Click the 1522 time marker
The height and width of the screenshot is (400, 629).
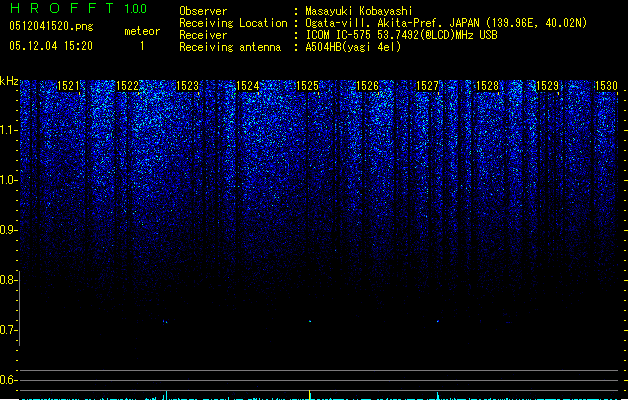pyautogui.click(x=127, y=86)
